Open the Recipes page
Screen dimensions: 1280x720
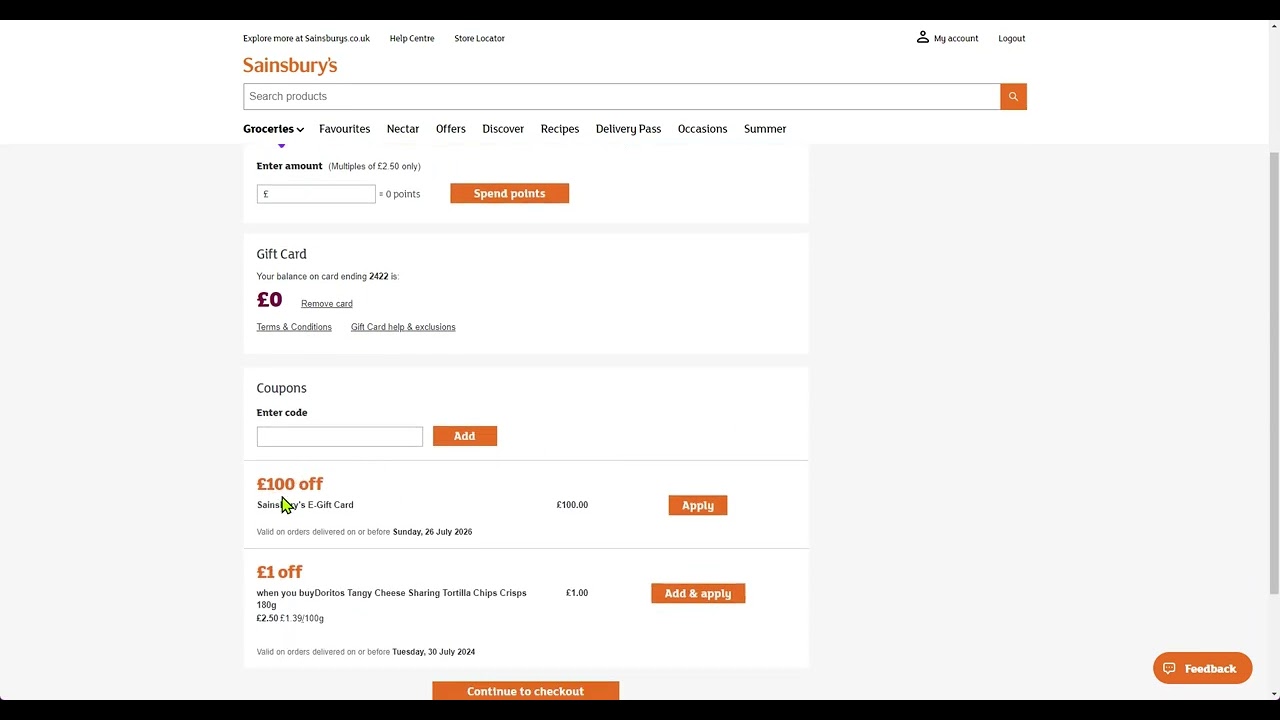click(x=560, y=129)
